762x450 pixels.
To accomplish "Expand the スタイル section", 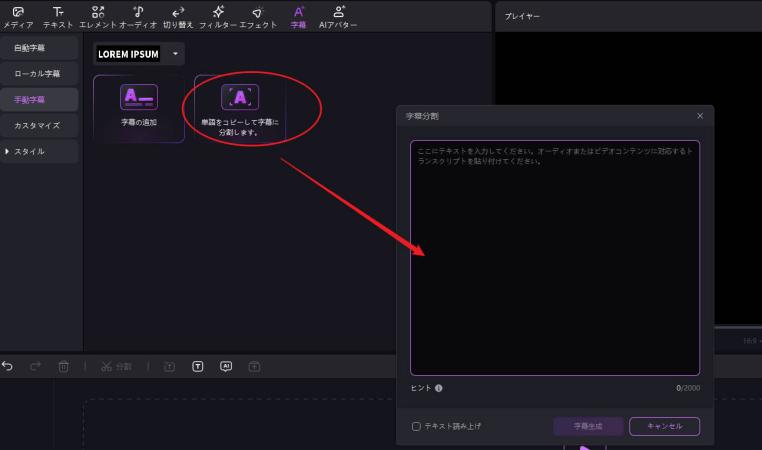I will (30, 151).
